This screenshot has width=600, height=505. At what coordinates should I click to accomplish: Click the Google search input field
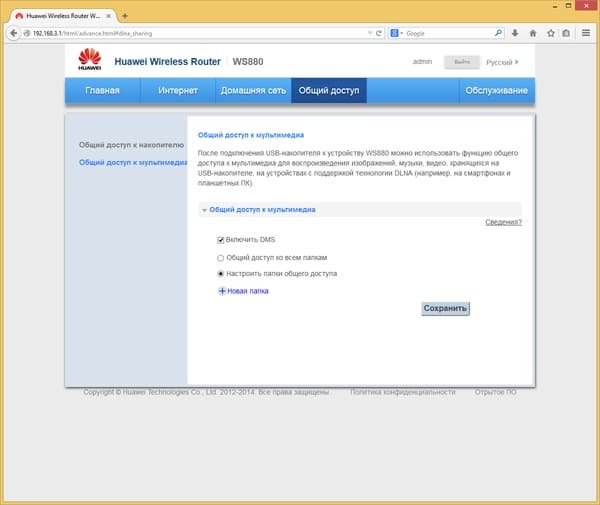448,33
